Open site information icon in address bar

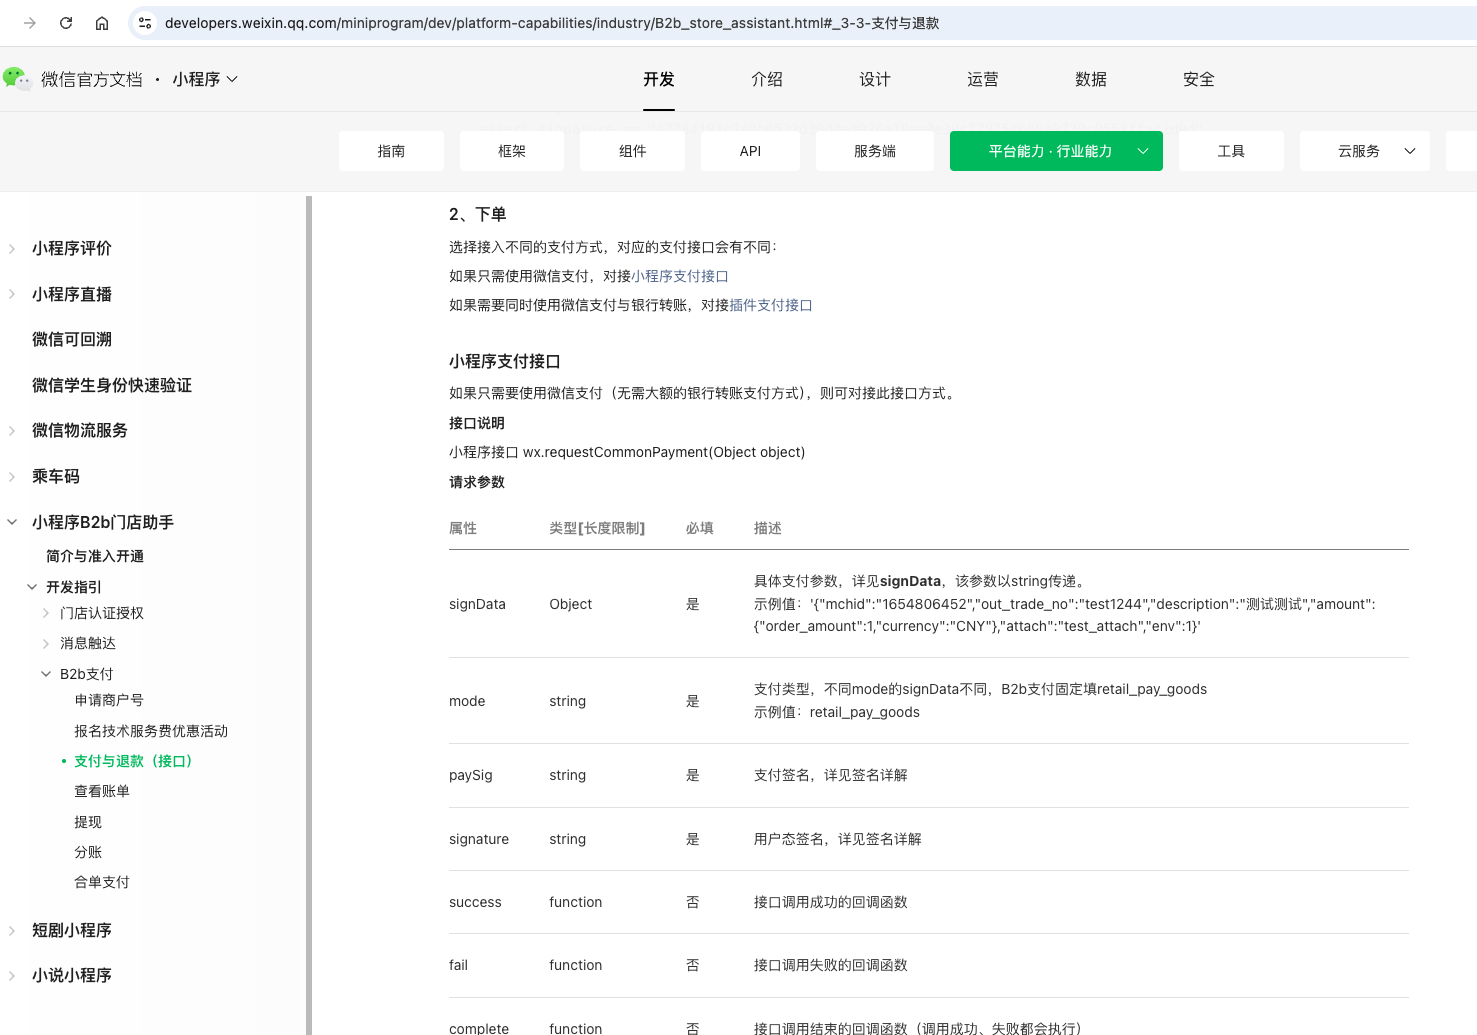pos(145,23)
